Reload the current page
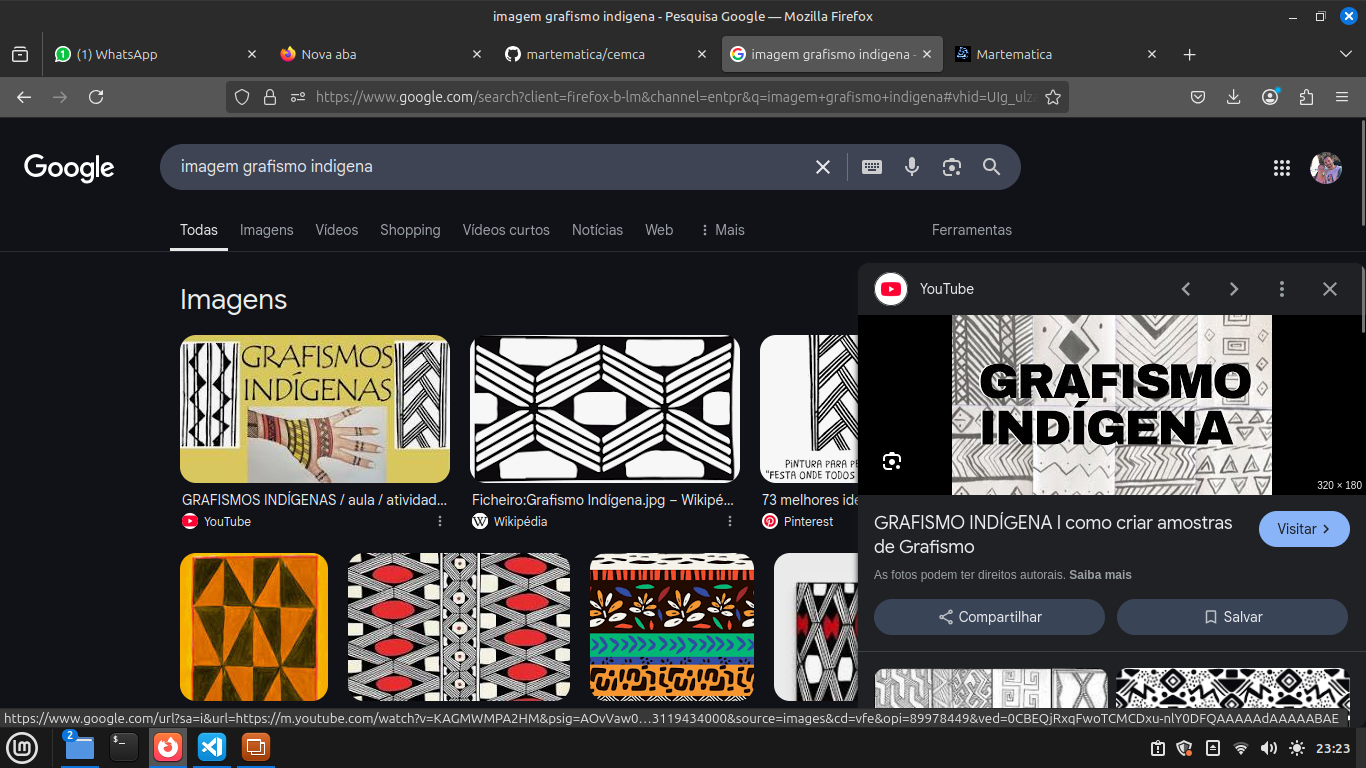 pos(96,97)
